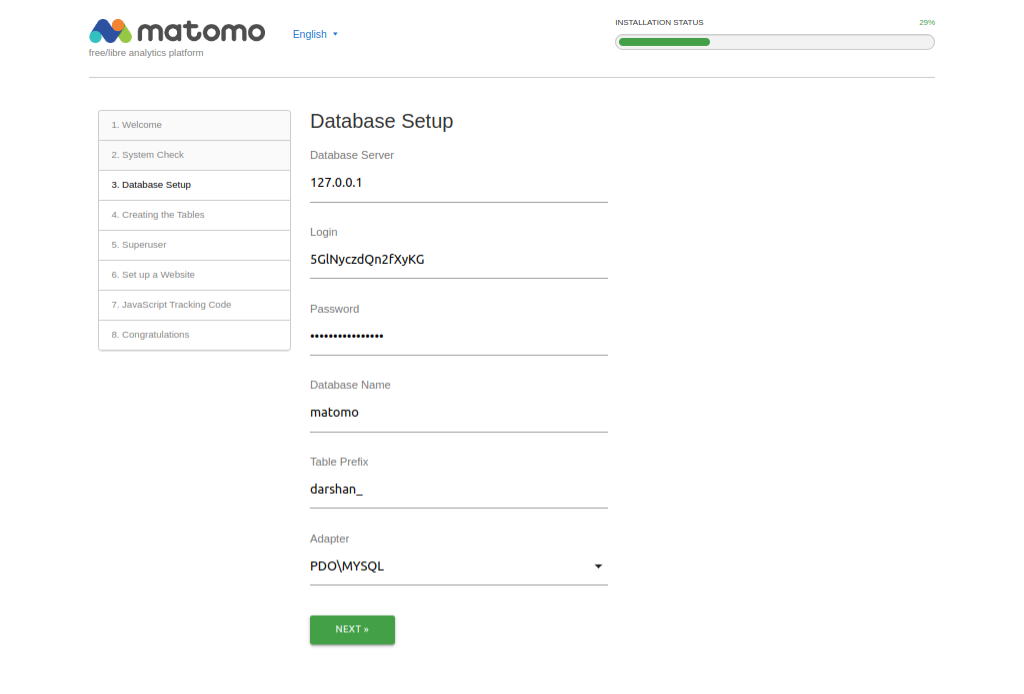This screenshot has height=694, width=1024.
Task: Open the Adapter PDO\MYSQL dropdown
Action: (x=458, y=567)
